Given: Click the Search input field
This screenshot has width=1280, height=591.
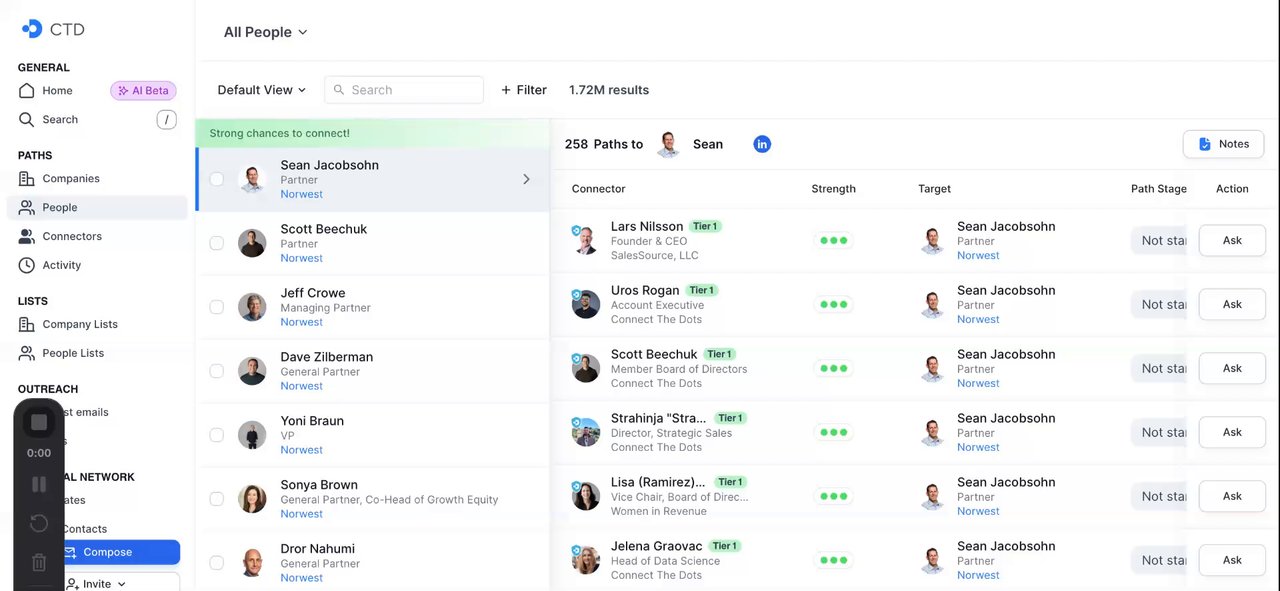Looking at the screenshot, I should (x=404, y=90).
